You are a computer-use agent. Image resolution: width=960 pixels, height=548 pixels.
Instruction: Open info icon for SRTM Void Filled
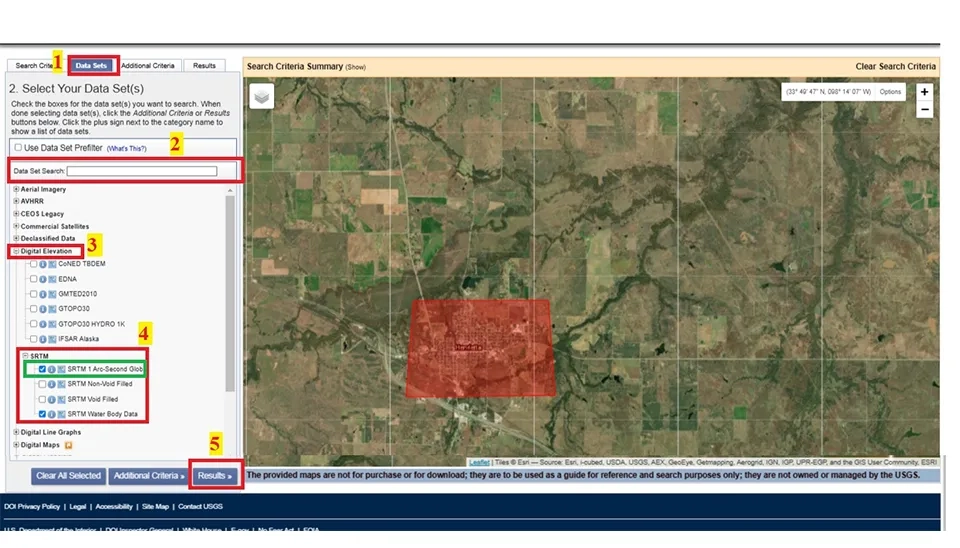[x=52, y=400]
